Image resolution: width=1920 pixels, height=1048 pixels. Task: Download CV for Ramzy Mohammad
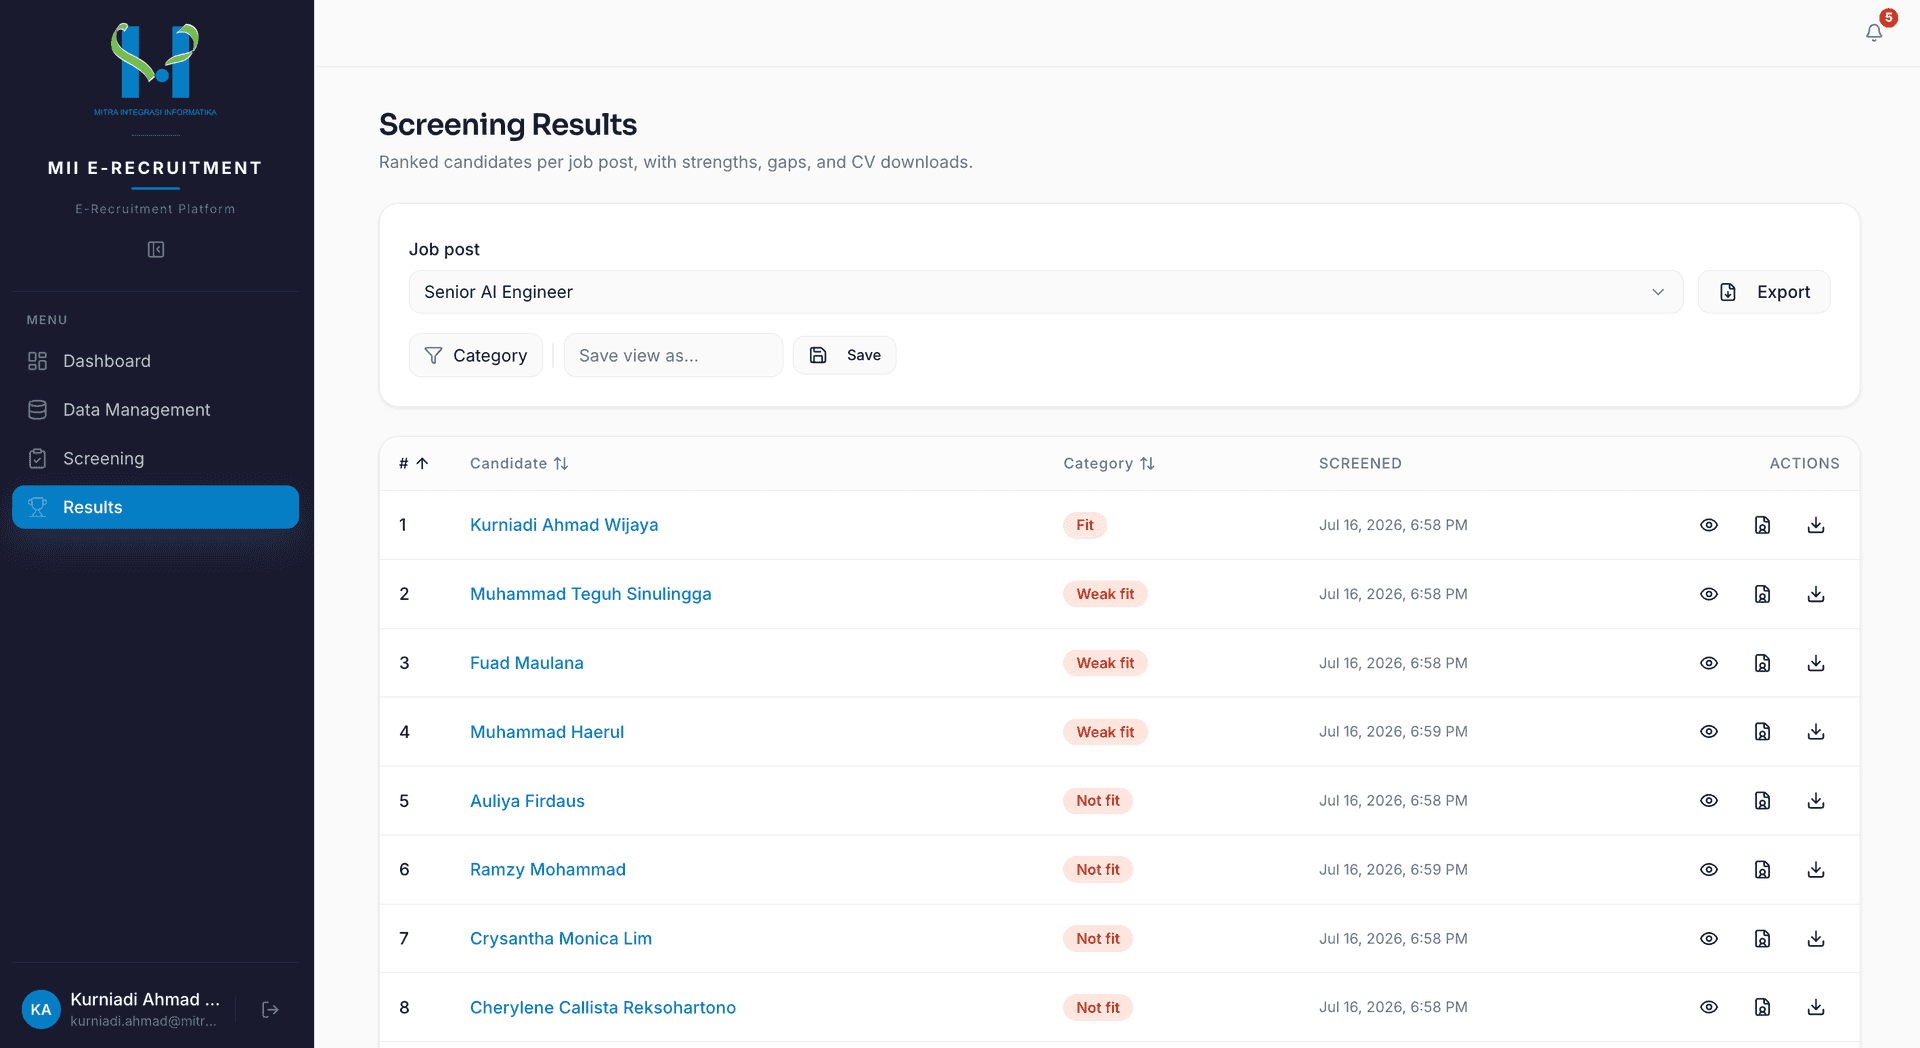(x=1816, y=870)
